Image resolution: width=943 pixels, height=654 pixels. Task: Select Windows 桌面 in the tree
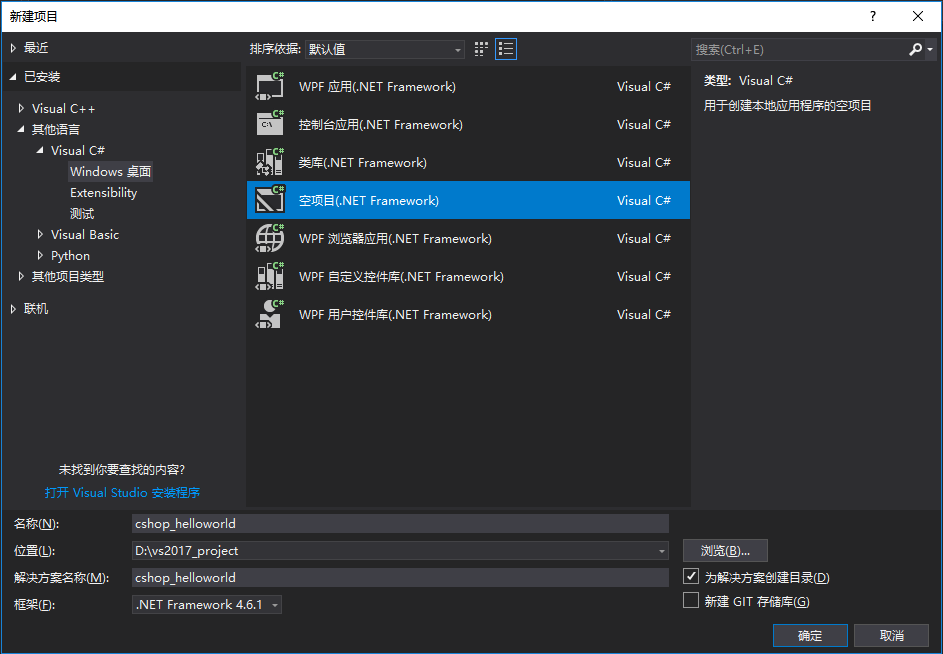click(x=110, y=171)
